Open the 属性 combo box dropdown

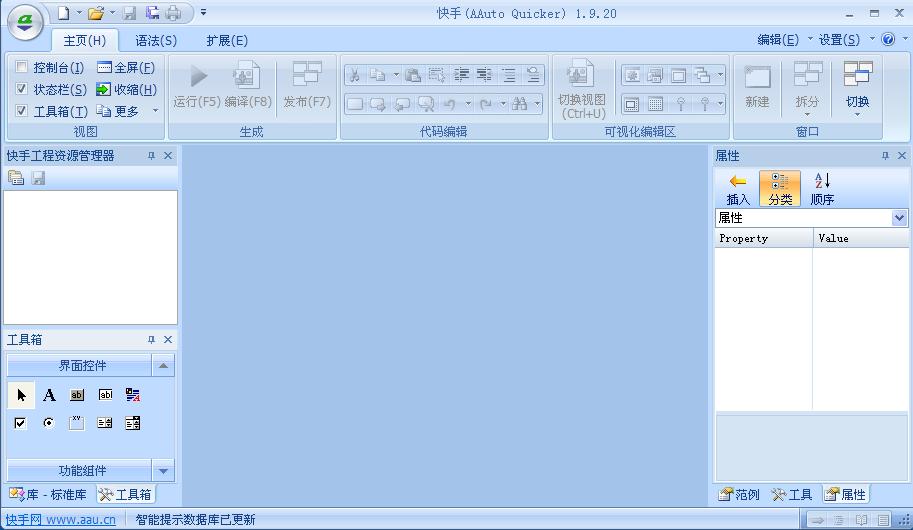(x=899, y=218)
